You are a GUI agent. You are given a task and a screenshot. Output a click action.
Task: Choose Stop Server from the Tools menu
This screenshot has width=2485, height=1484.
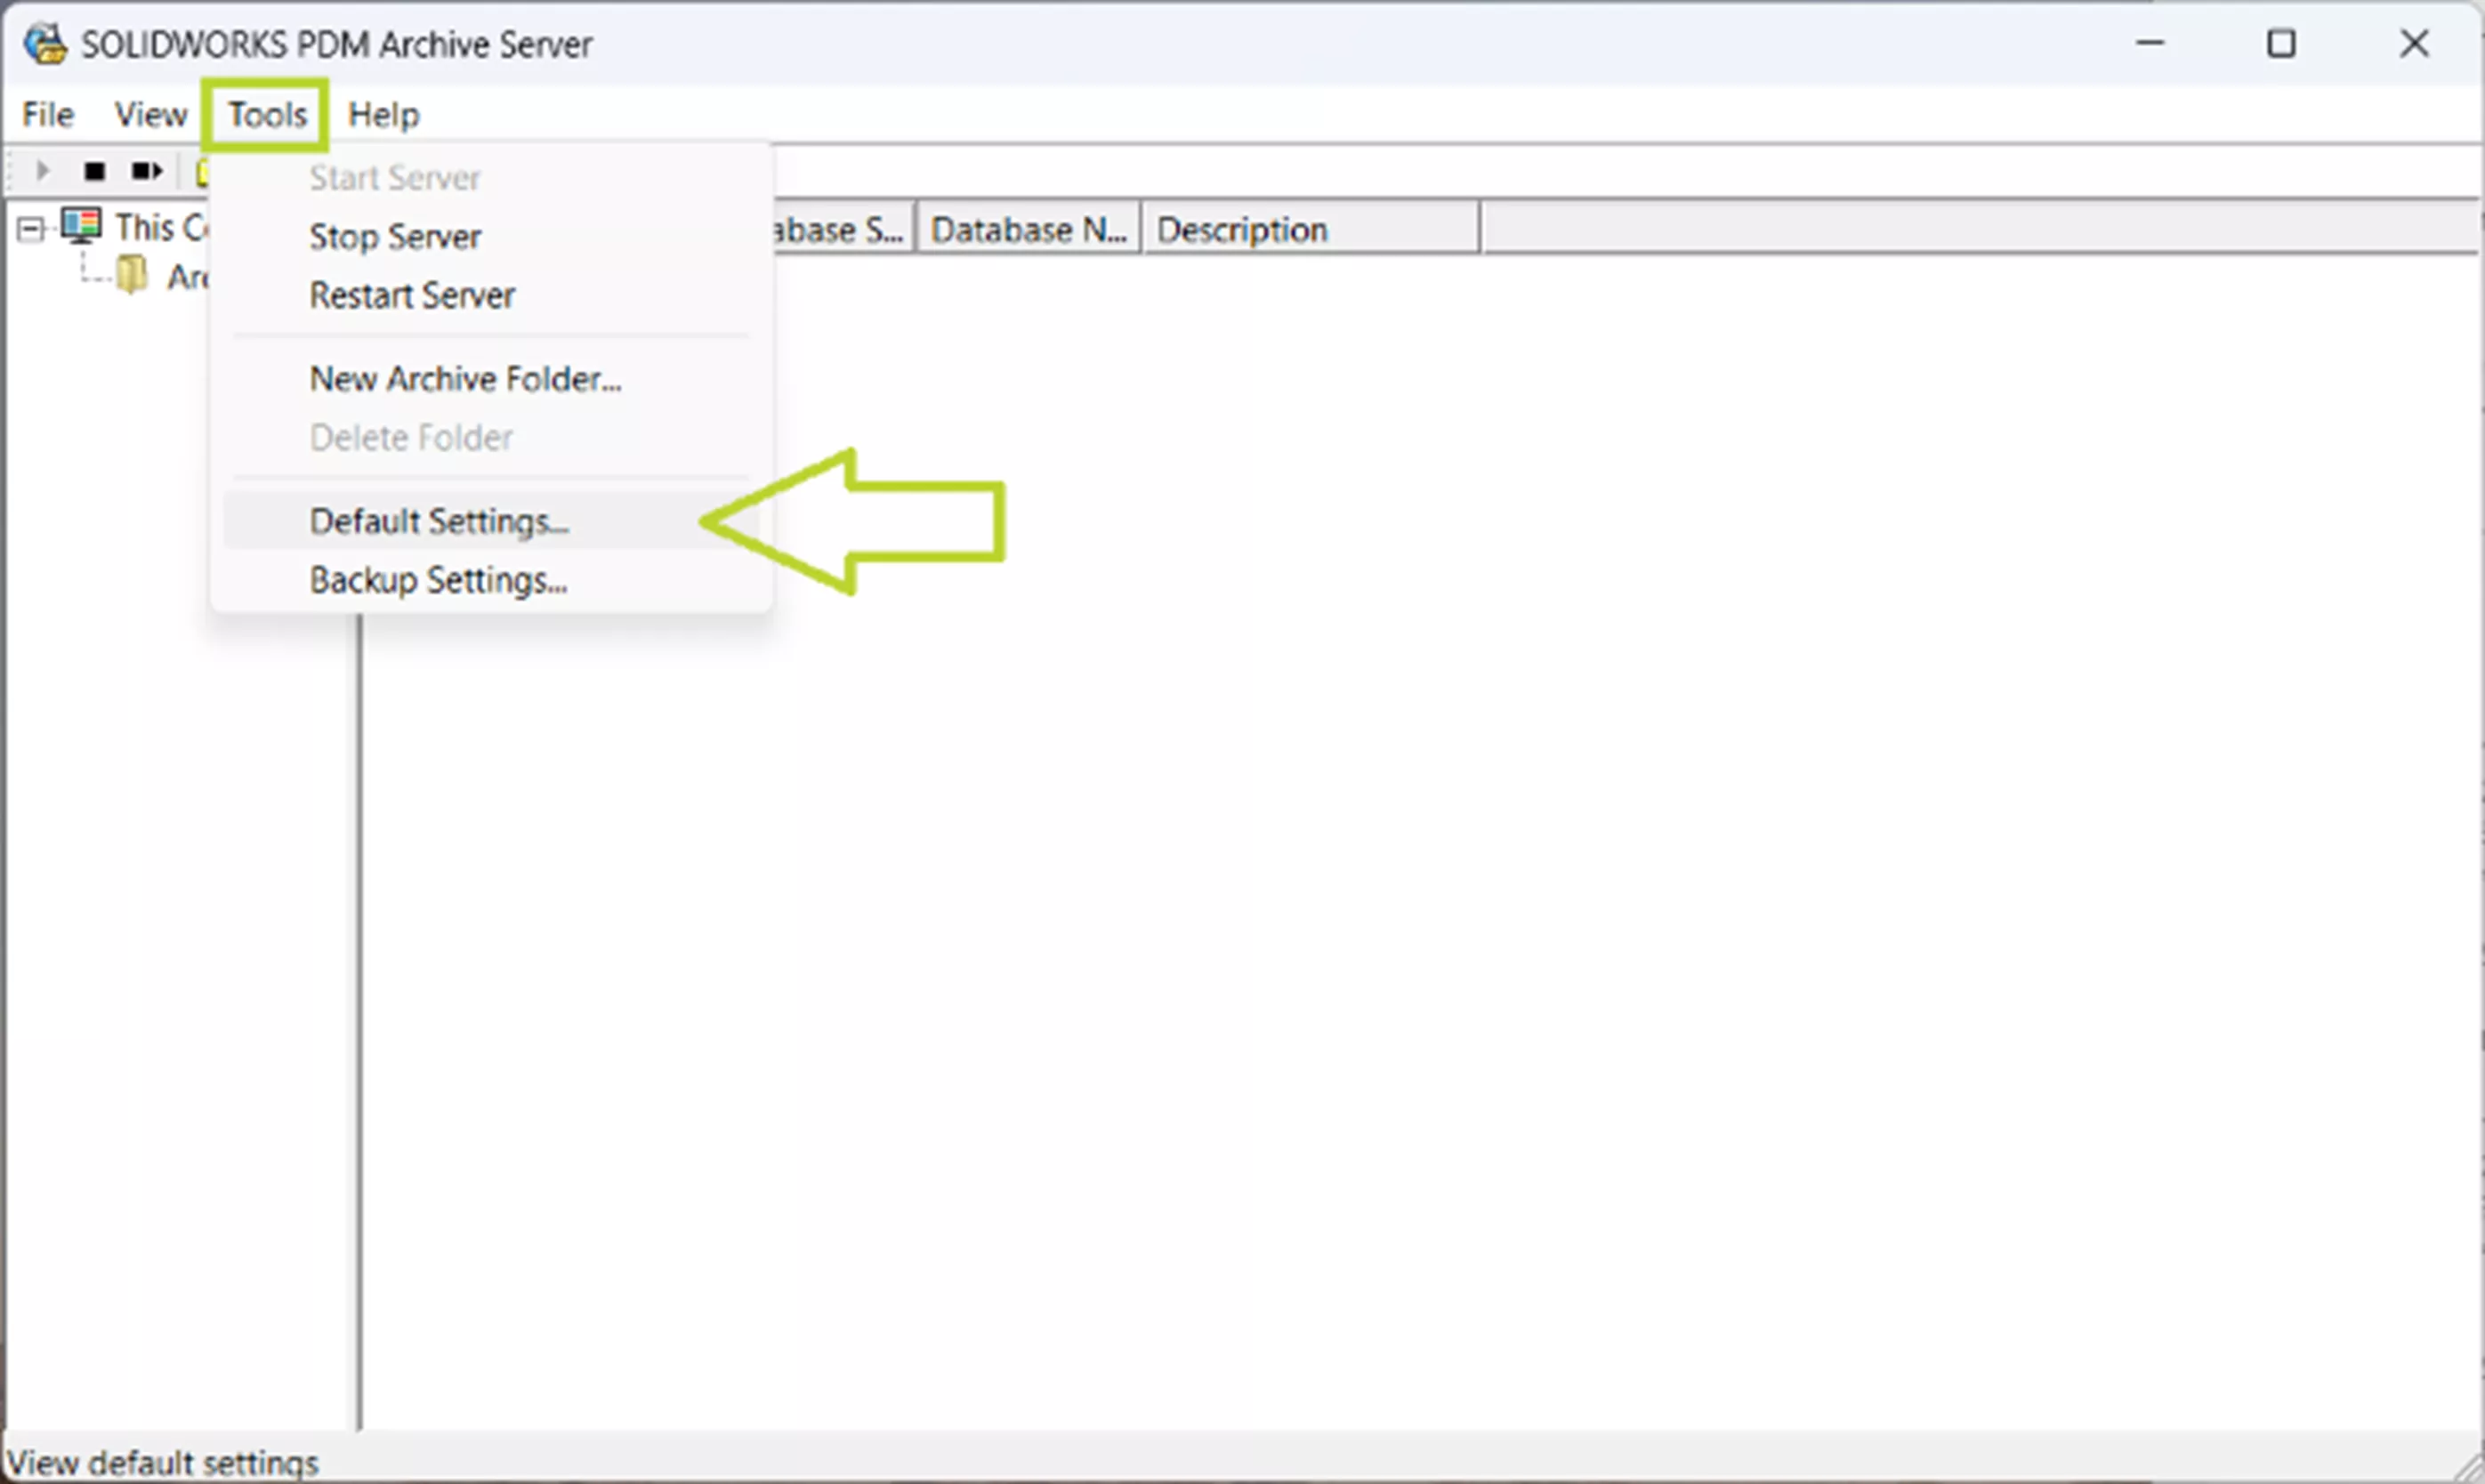(x=394, y=236)
